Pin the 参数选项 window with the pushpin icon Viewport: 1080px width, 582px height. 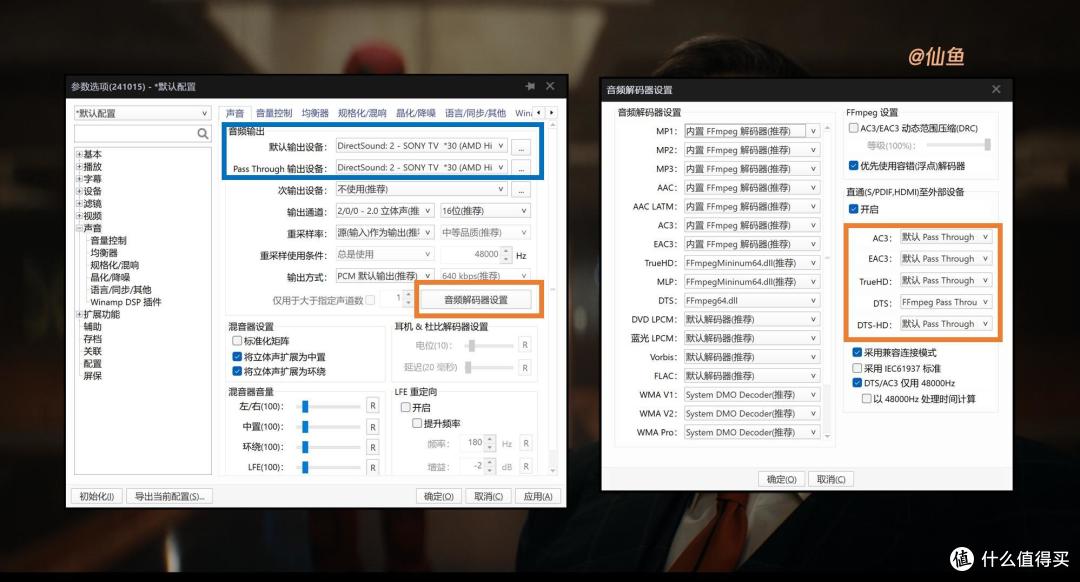(530, 86)
